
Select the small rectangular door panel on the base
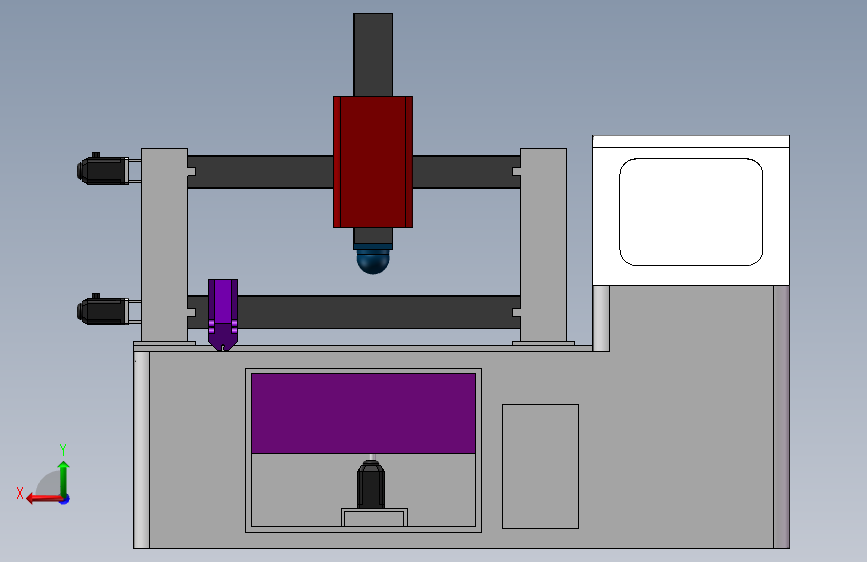click(540, 466)
